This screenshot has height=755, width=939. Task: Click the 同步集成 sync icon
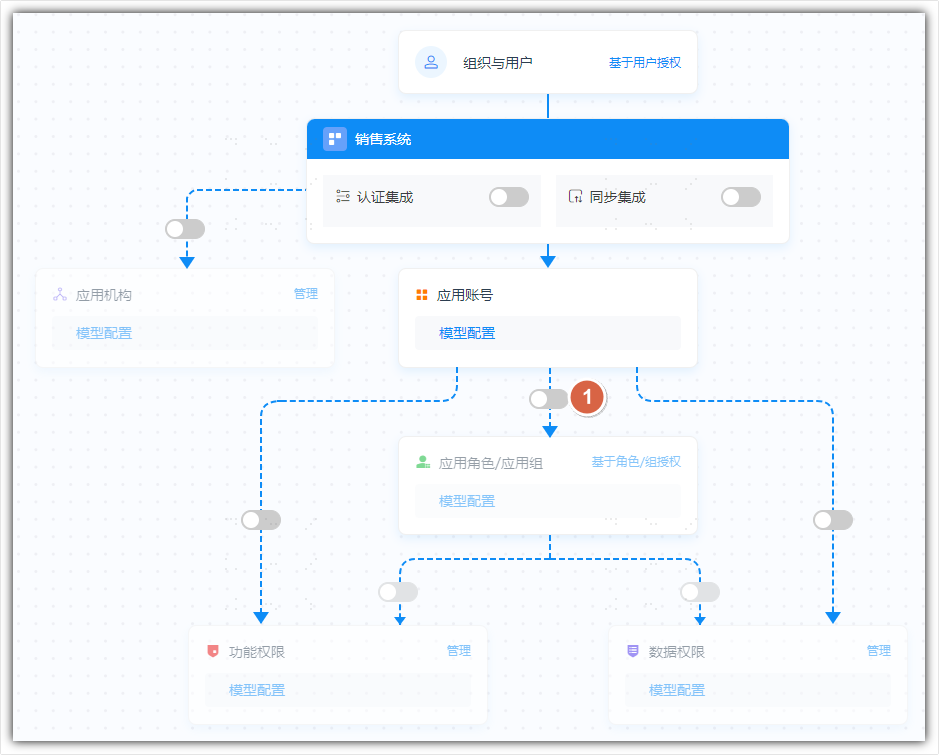click(x=575, y=196)
